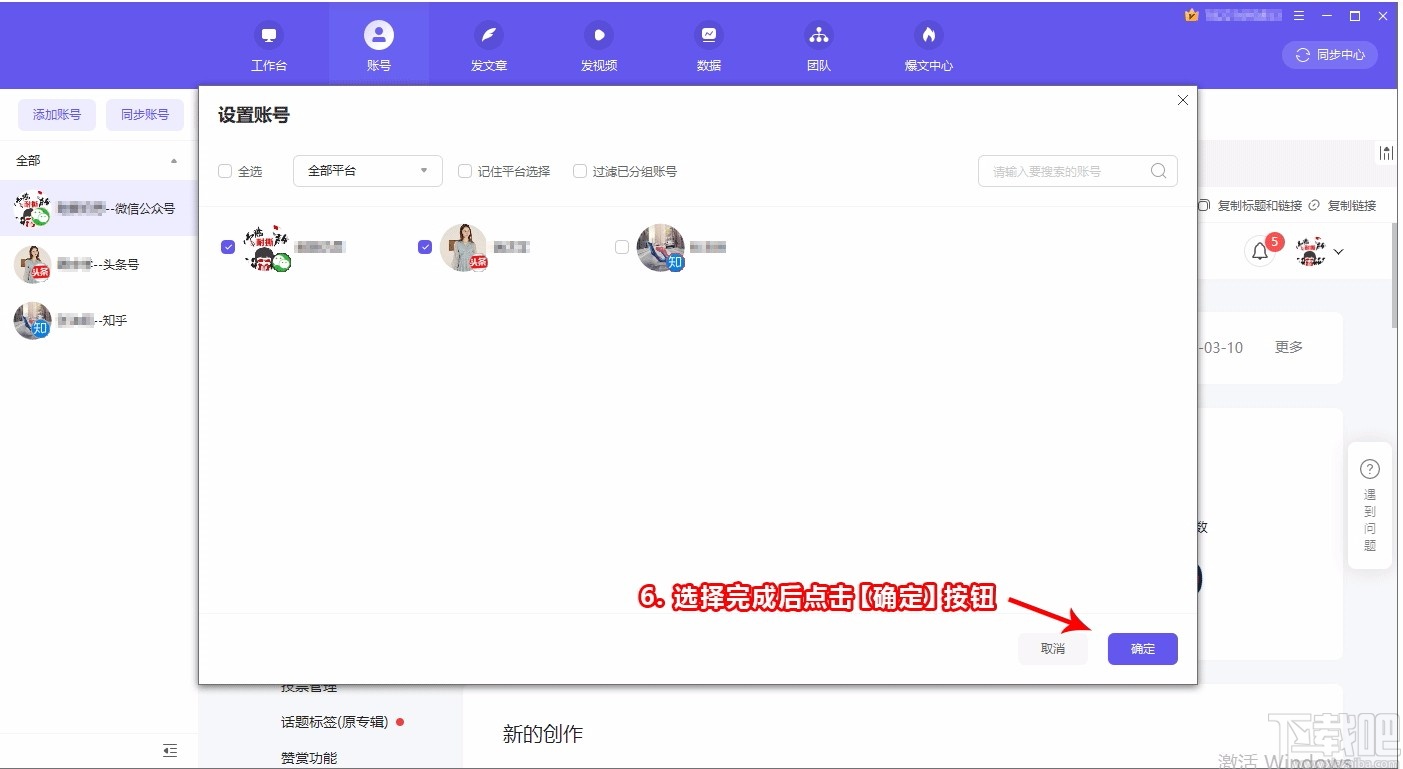The height and width of the screenshot is (769, 1403).
Task: Click the 发文章 publish article icon
Action: pos(488,44)
